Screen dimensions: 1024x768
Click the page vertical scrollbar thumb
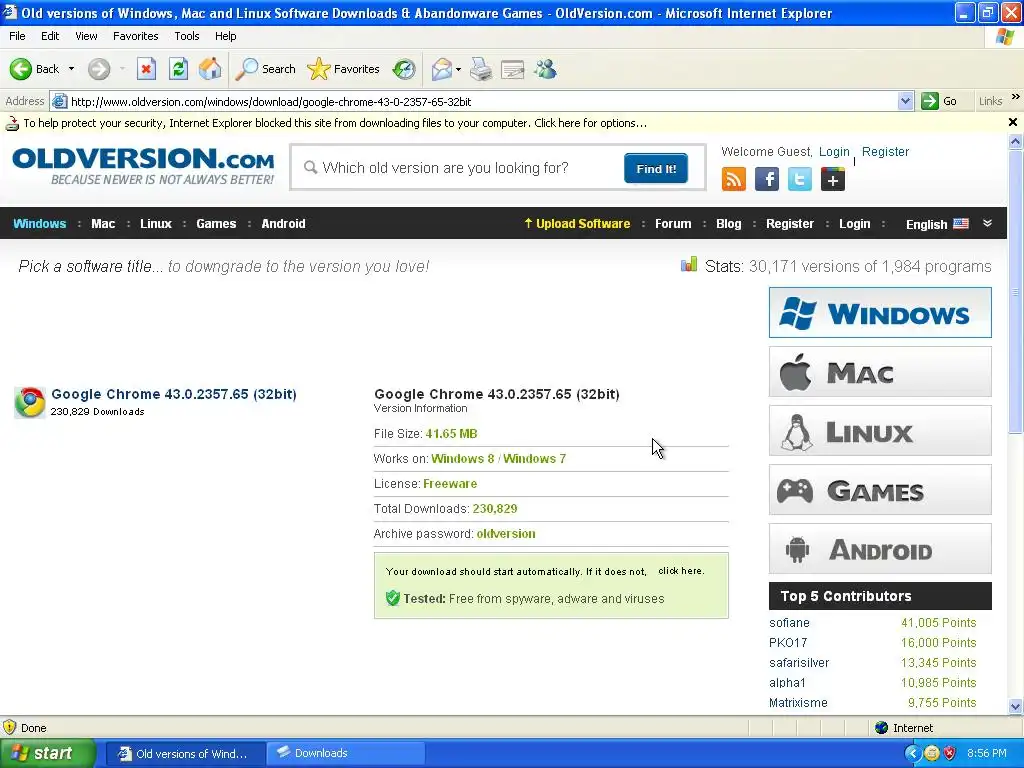(x=1015, y=291)
